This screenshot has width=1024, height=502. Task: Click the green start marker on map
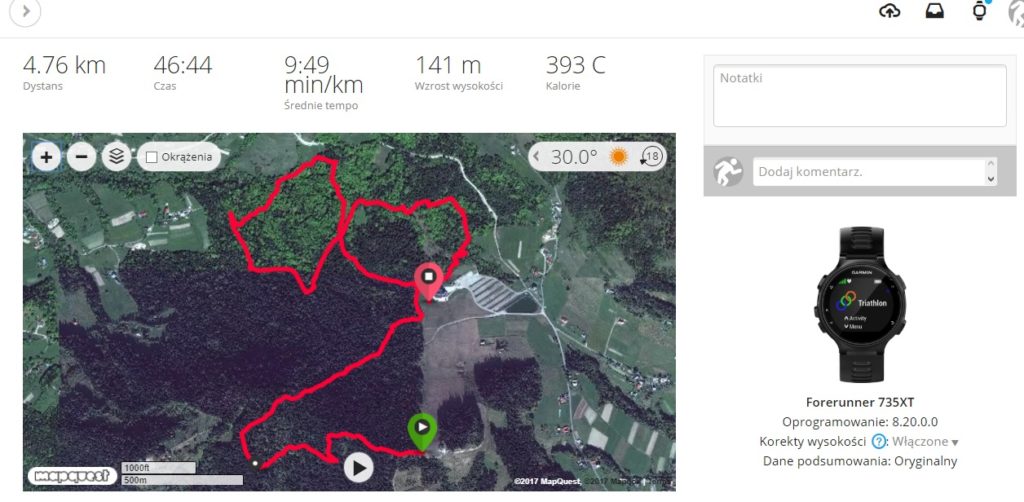(423, 432)
